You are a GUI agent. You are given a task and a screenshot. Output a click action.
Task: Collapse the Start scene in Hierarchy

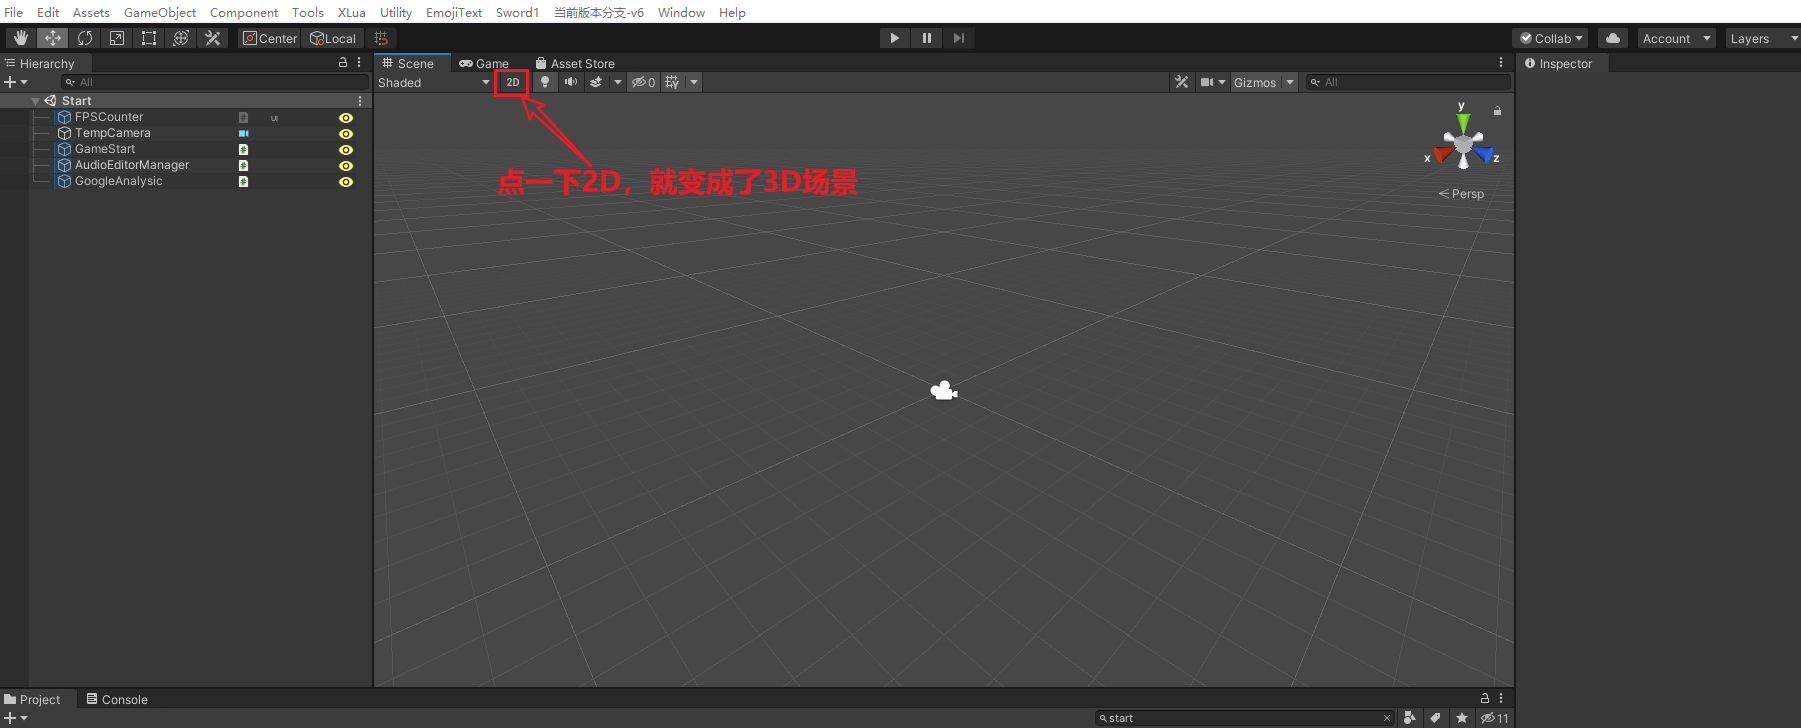point(36,101)
